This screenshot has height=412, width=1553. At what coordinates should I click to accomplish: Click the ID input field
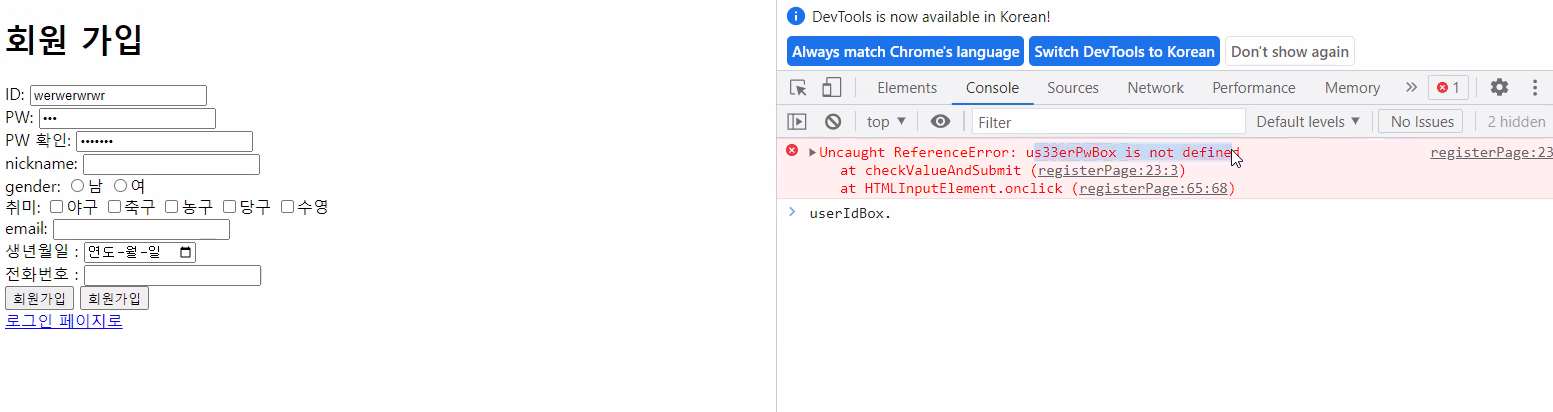pyautogui.click(x=118, y=95)
